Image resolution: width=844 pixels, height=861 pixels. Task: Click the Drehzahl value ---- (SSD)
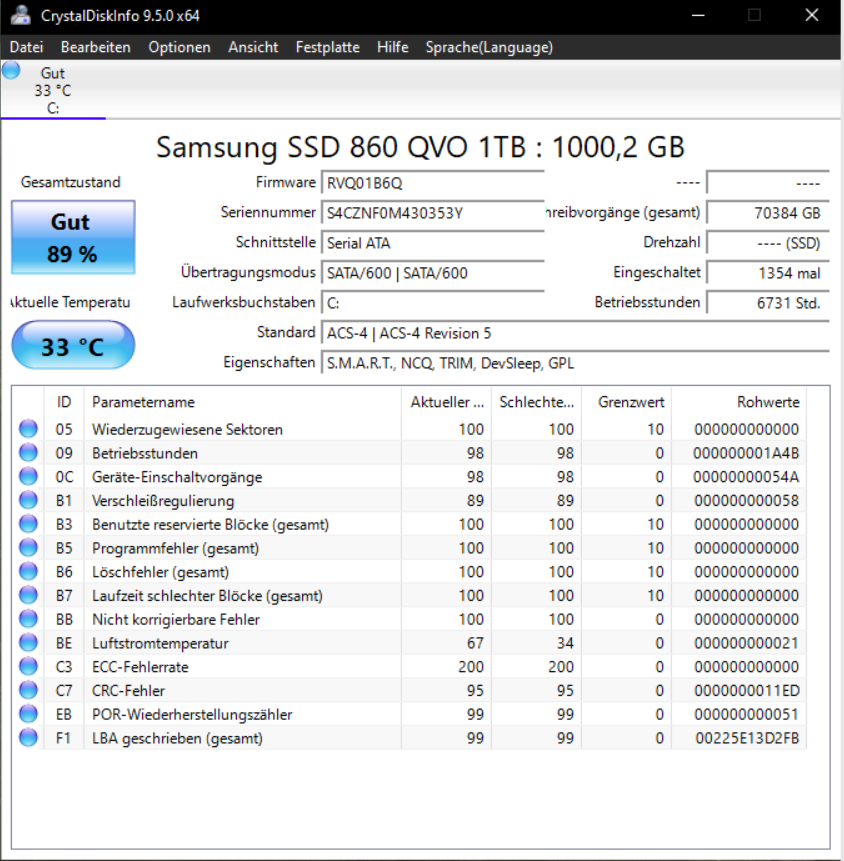click(768, 243)
